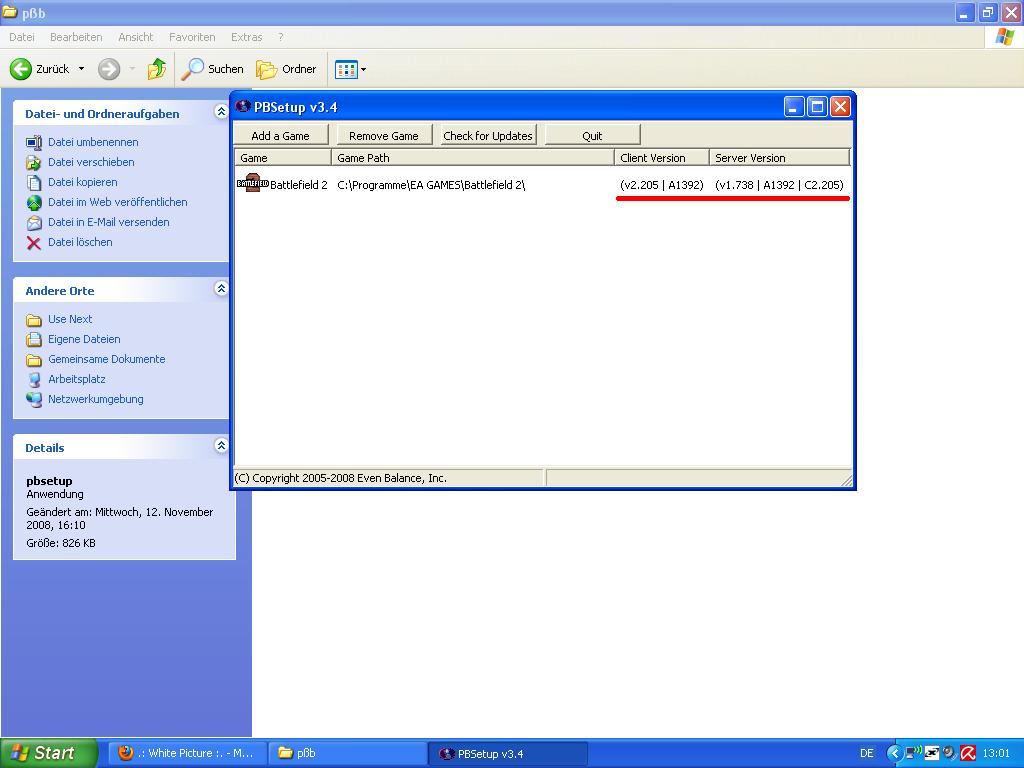Go up one folder level icon
This screenshot has height=768, width=1024.
[x=157, y=69]
